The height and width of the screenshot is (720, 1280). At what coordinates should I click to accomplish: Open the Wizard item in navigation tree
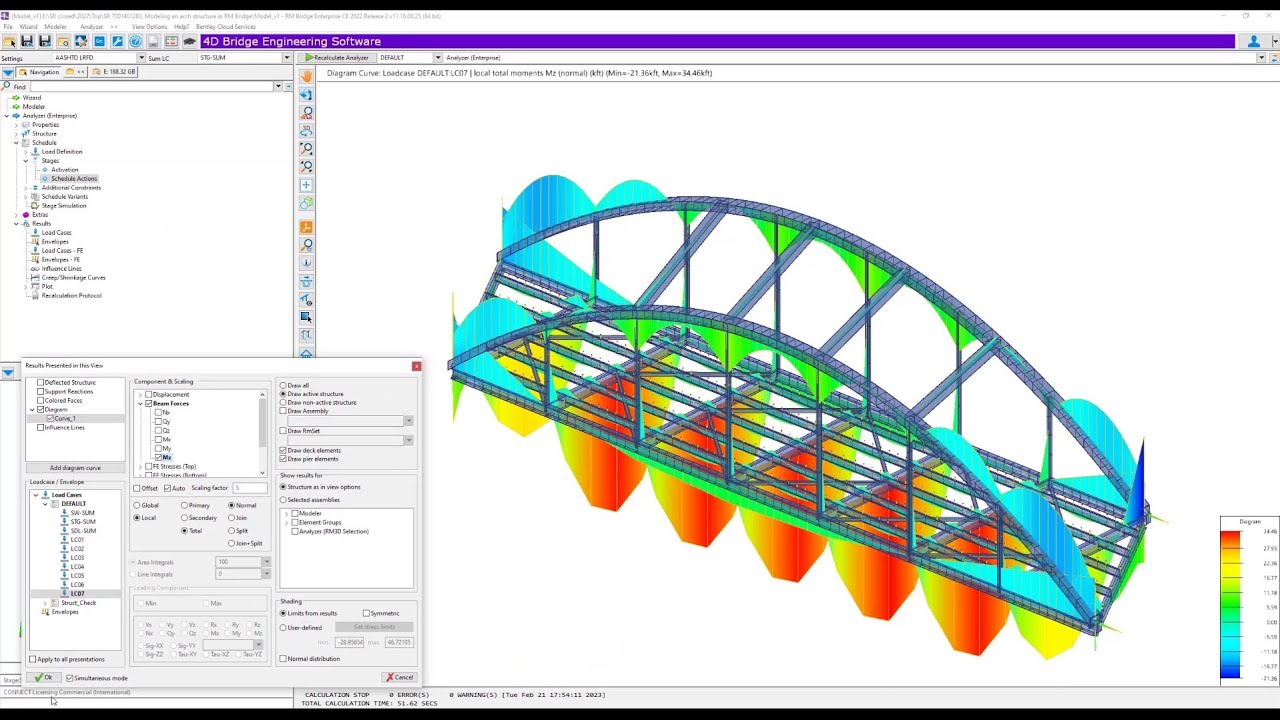click(32, 98)
